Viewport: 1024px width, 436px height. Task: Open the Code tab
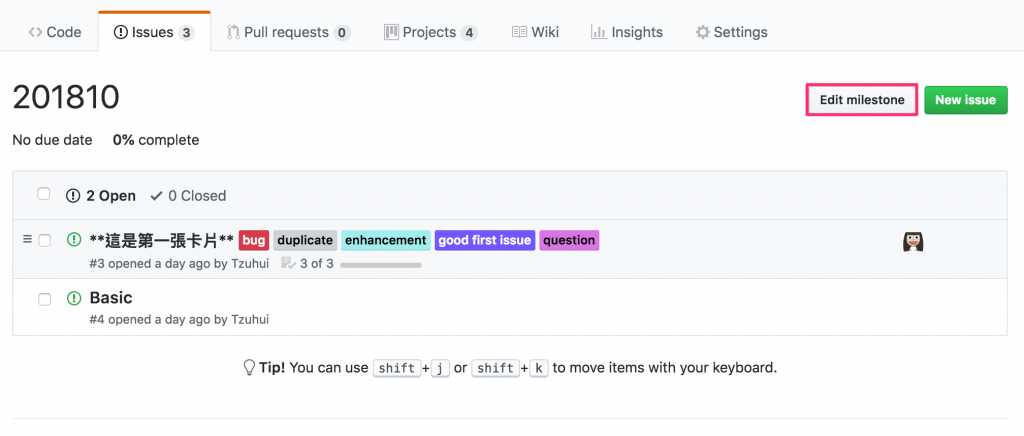(55, 32)
